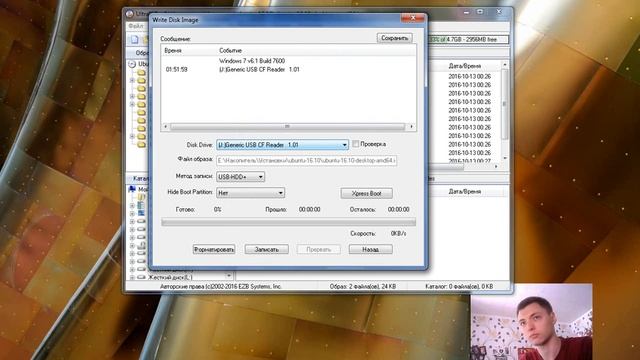Click Образ: 2 файла(ов), 24 KB status text
The height and width of the screenshot is (360, 640).
pyautogui.click(x=363, y=287)
